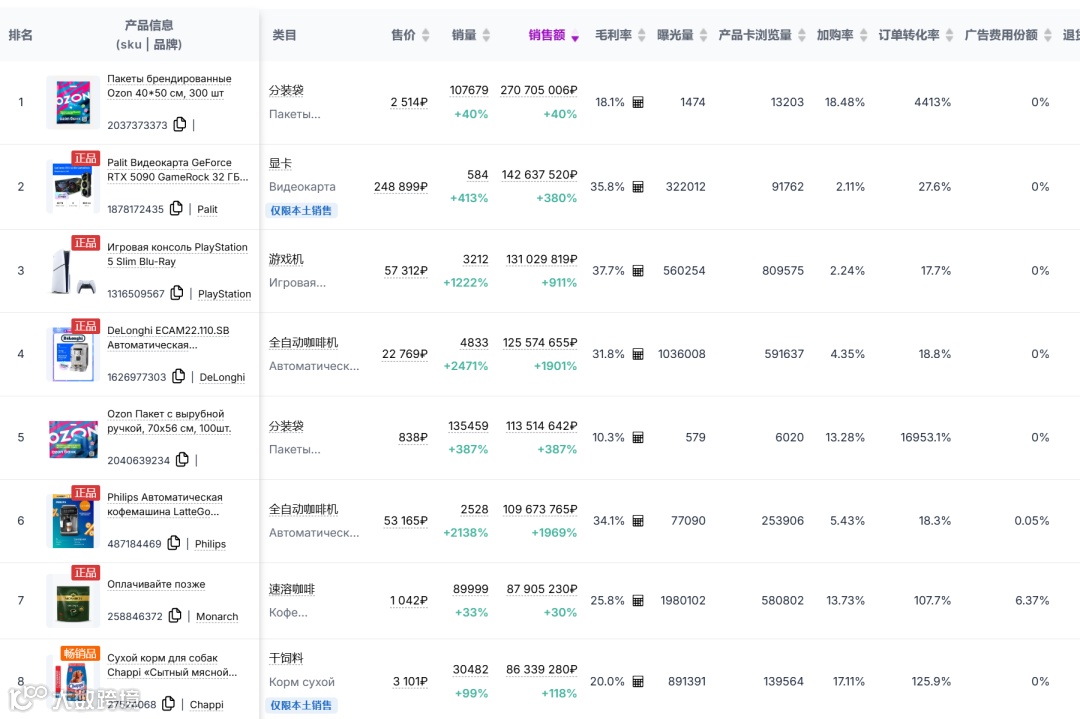This screenshot has width=1080, height=719.
Task: Open DeLonghi ECAM22.110.SB product title
Action: click(168, 337)
